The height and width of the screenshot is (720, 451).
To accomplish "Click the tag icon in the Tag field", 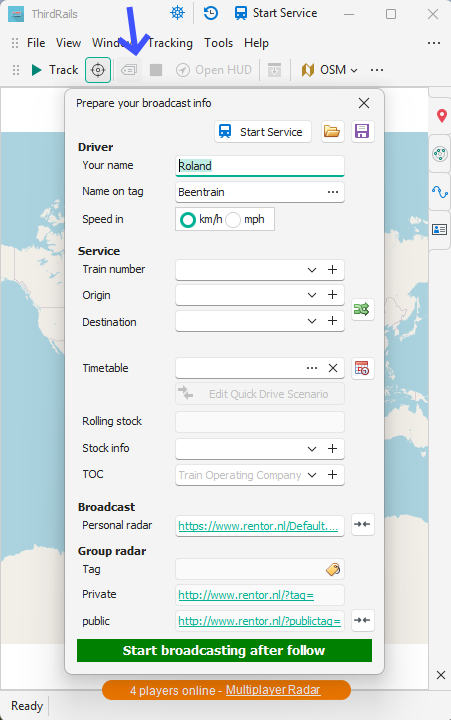I will [333, 569].
